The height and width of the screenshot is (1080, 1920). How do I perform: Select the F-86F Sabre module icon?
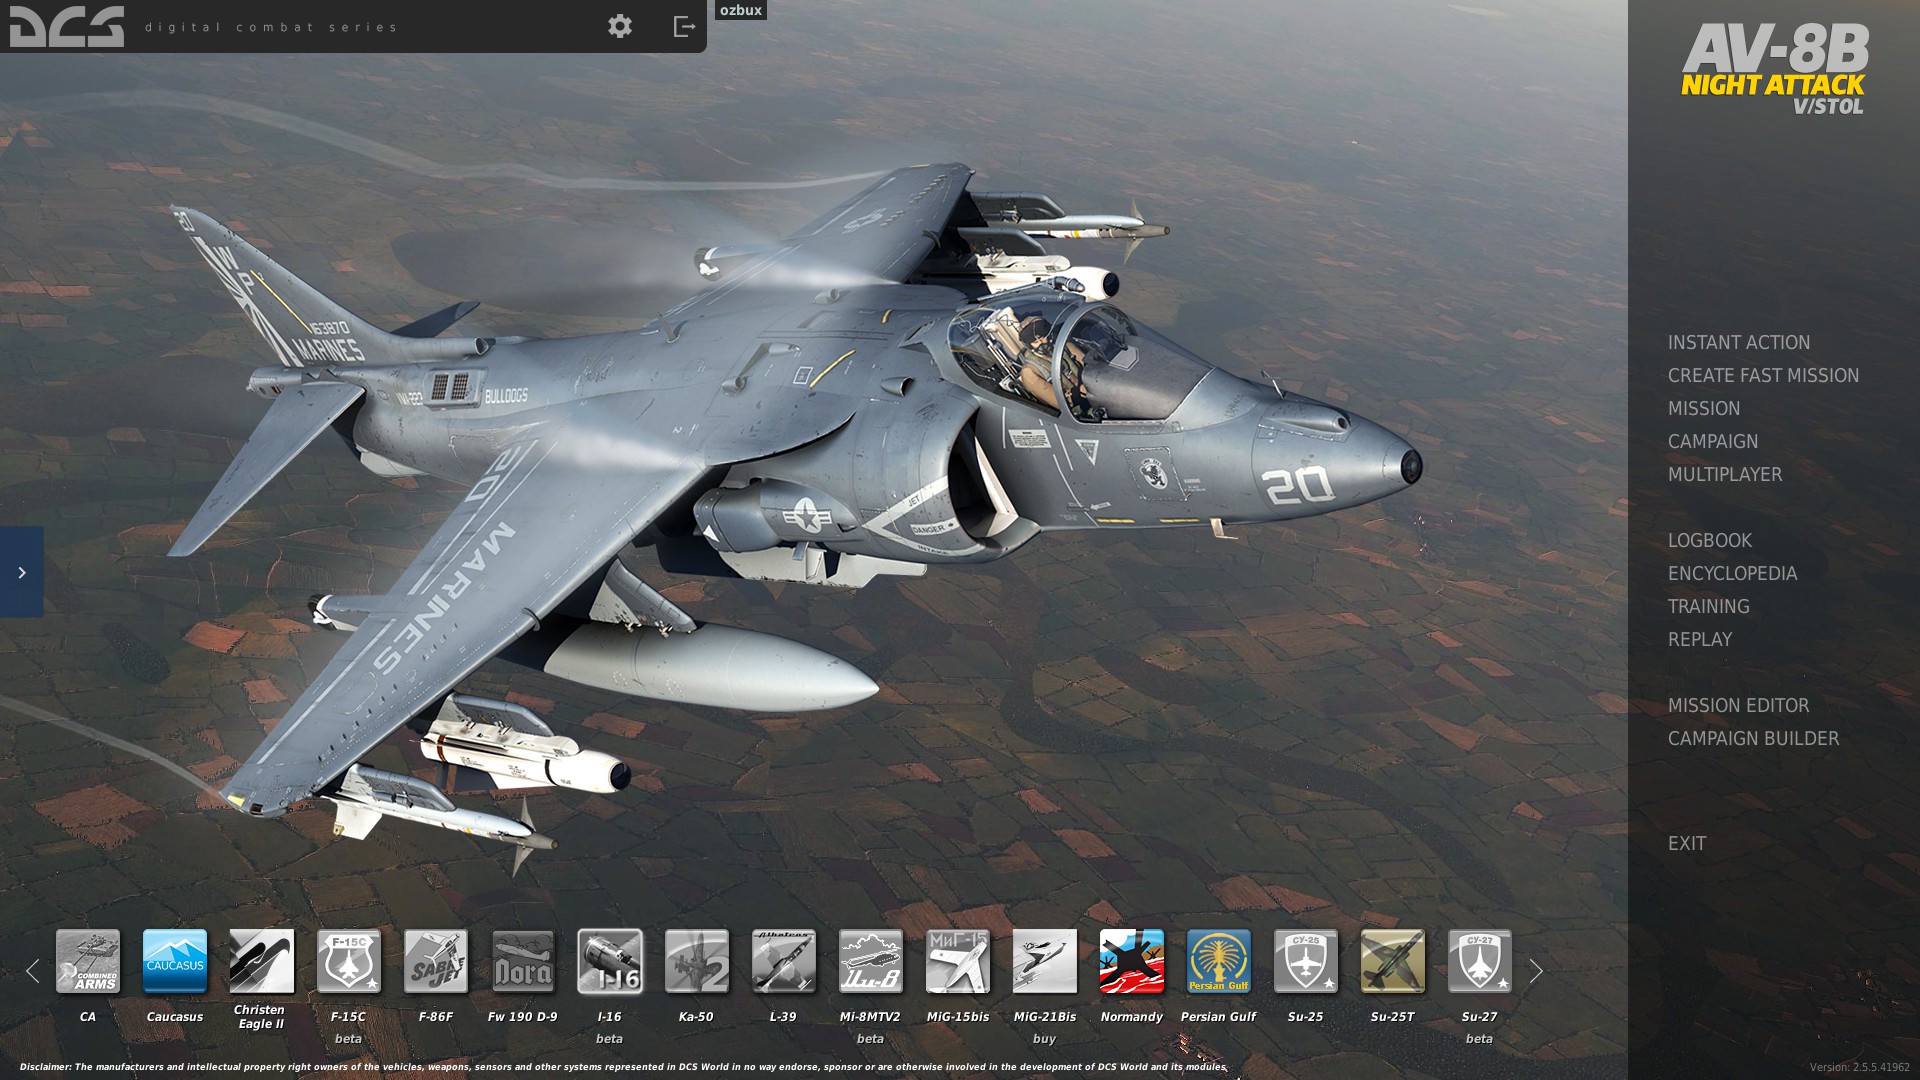click(x=436, y=961)
